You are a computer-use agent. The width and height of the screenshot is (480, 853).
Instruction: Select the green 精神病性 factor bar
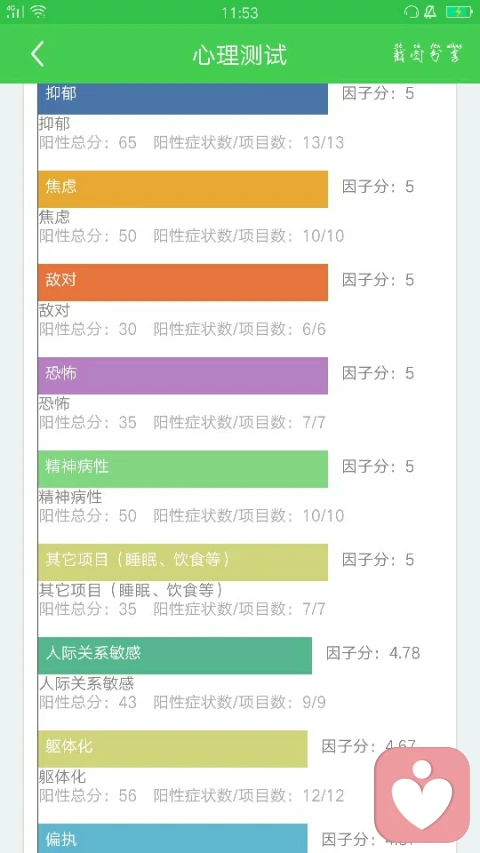[183, 469]
